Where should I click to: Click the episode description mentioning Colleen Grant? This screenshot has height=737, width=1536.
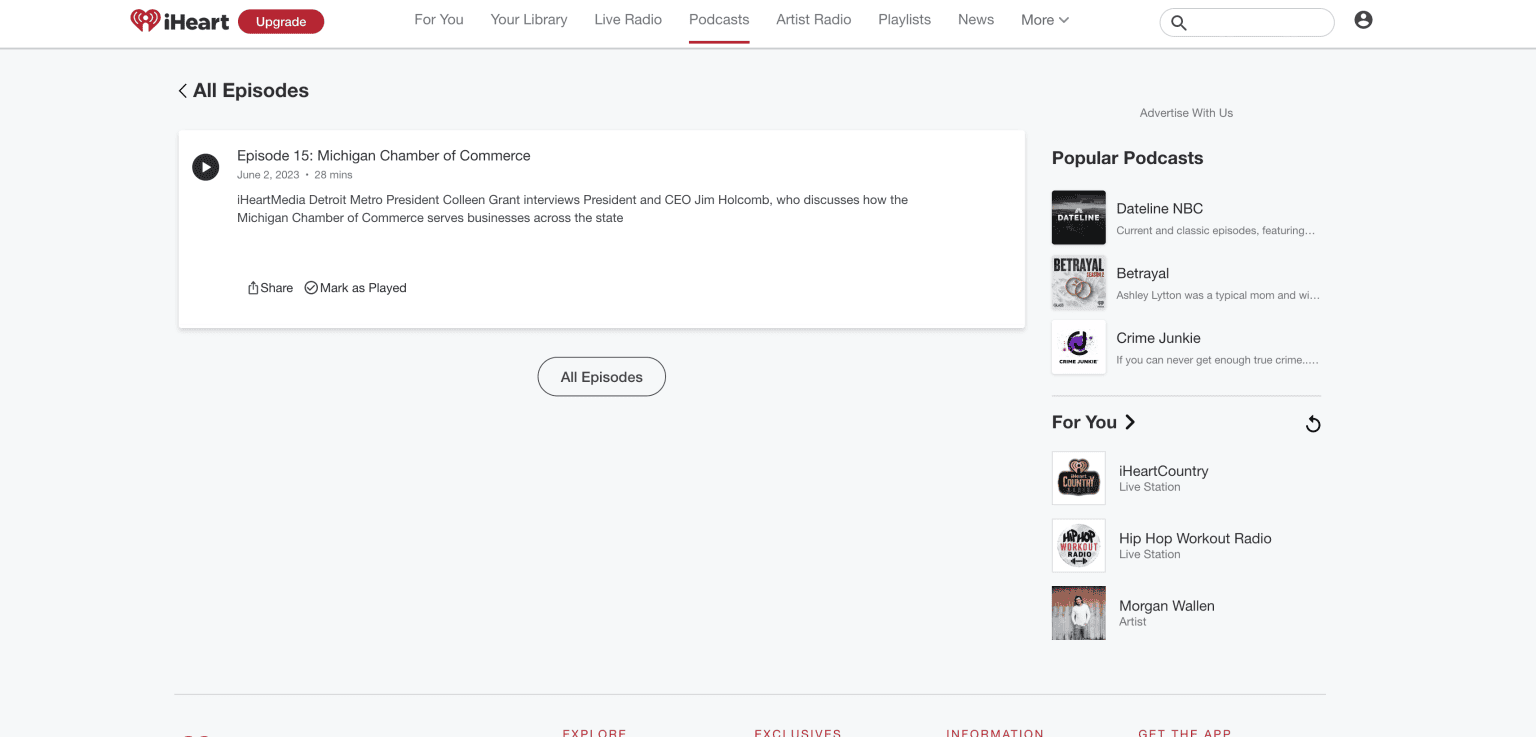[x=572, y=209]
